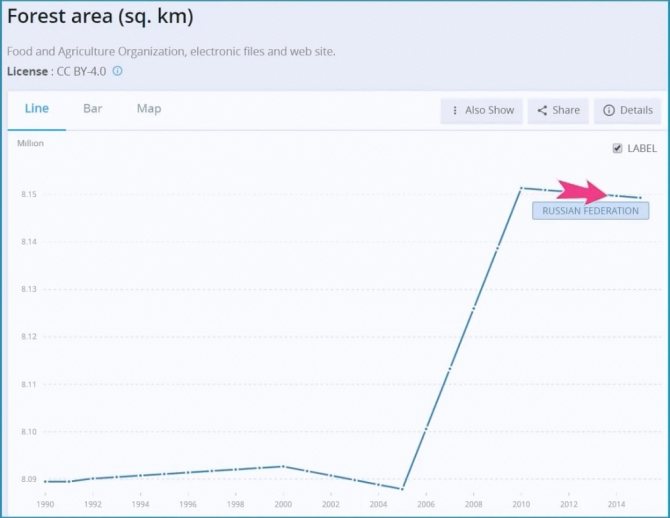Select the lowest data point at 2005
Viewport: 670px width, 518px height.
tap(403, 489)
